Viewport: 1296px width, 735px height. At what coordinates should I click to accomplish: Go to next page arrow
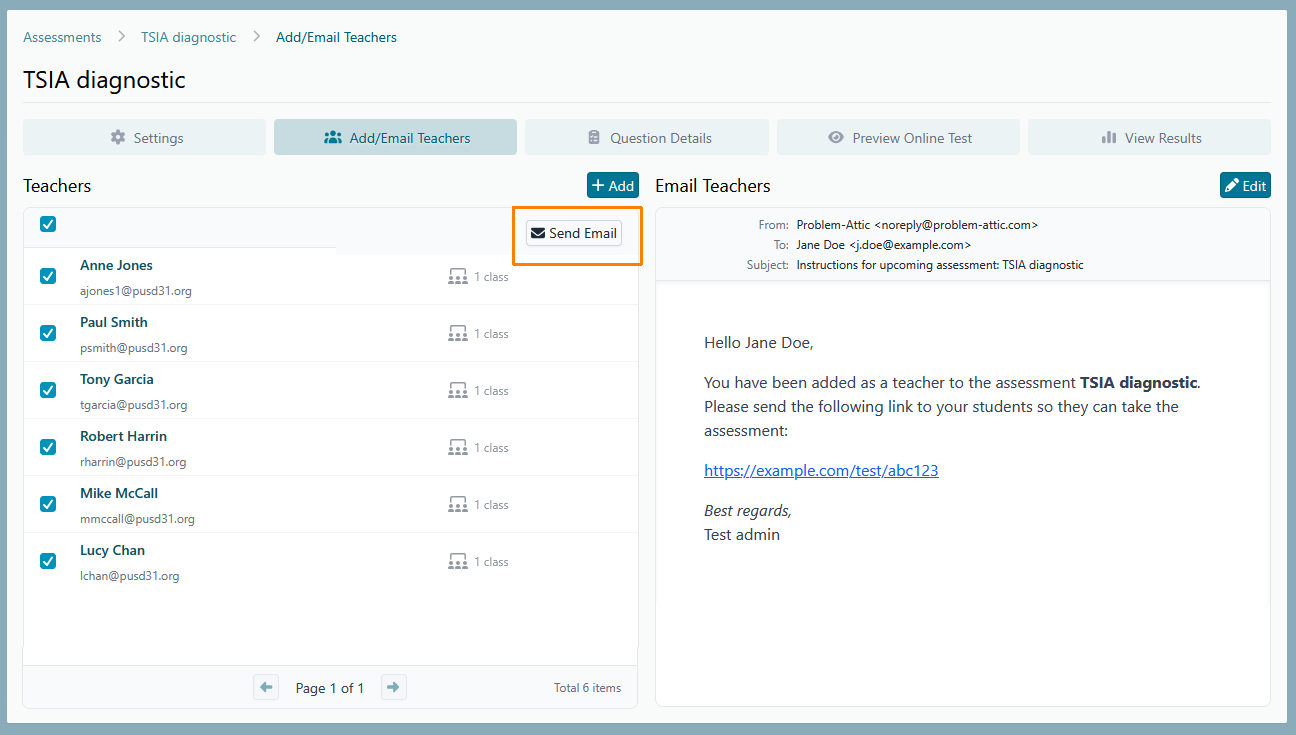(394, 687)
